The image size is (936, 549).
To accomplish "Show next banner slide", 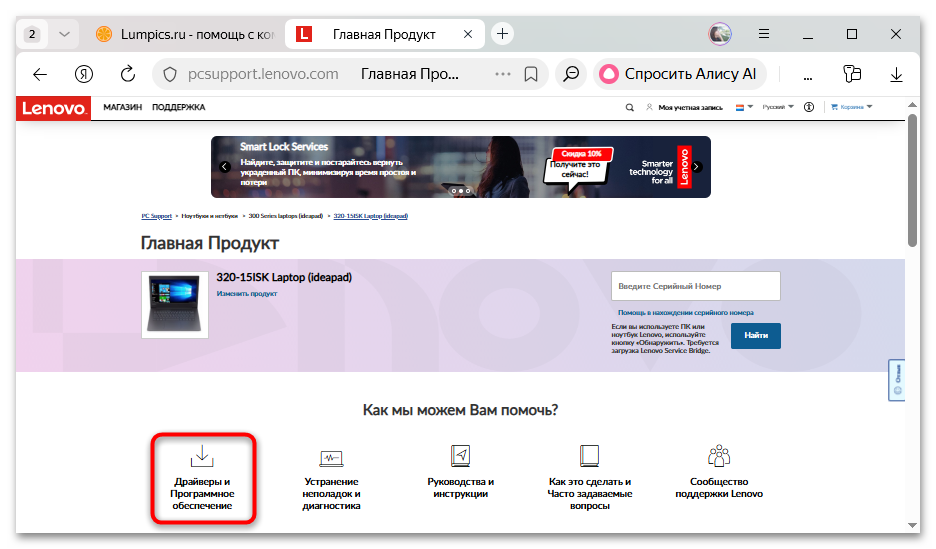I will tap(697, 166).
